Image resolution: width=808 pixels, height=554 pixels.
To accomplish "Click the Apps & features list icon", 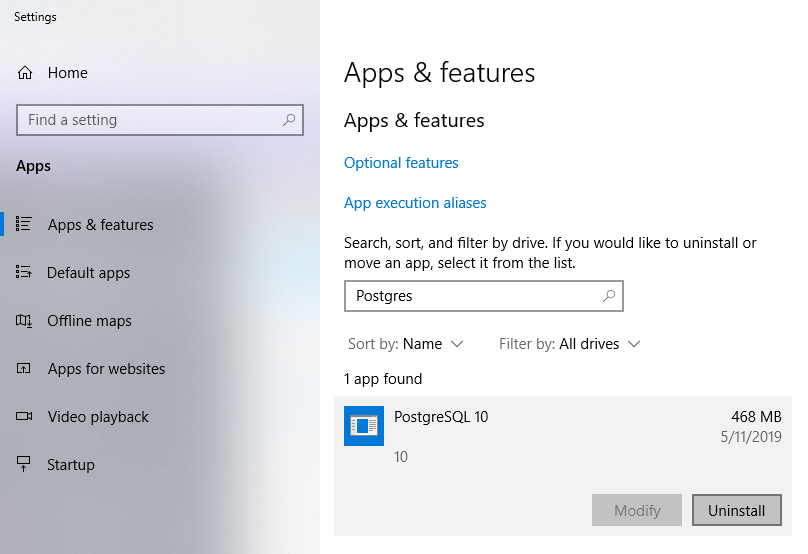I will pyautogui.click(x=24, y=224).
